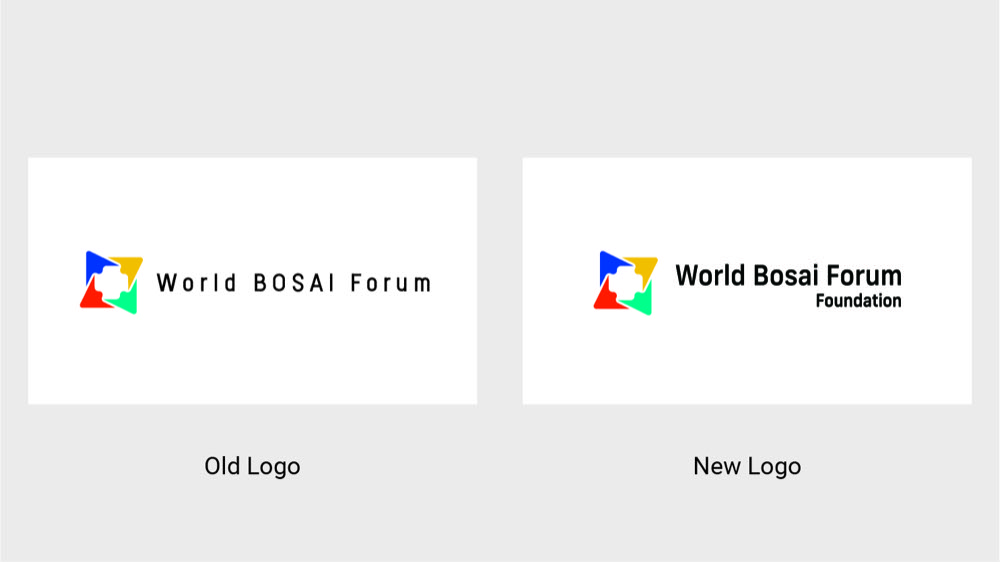Select the red shape in the old logo
This screenshot has width=1000, height=562.
pos(92,297)
